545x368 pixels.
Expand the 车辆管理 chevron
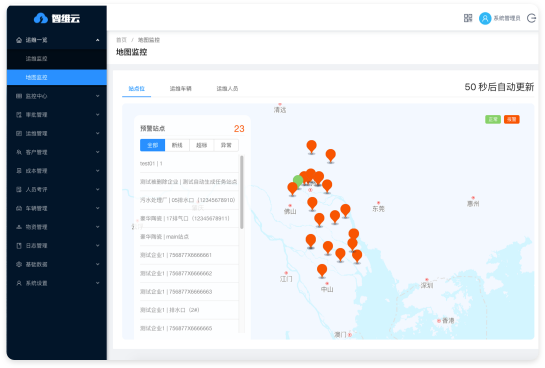(x=98, y=208)
